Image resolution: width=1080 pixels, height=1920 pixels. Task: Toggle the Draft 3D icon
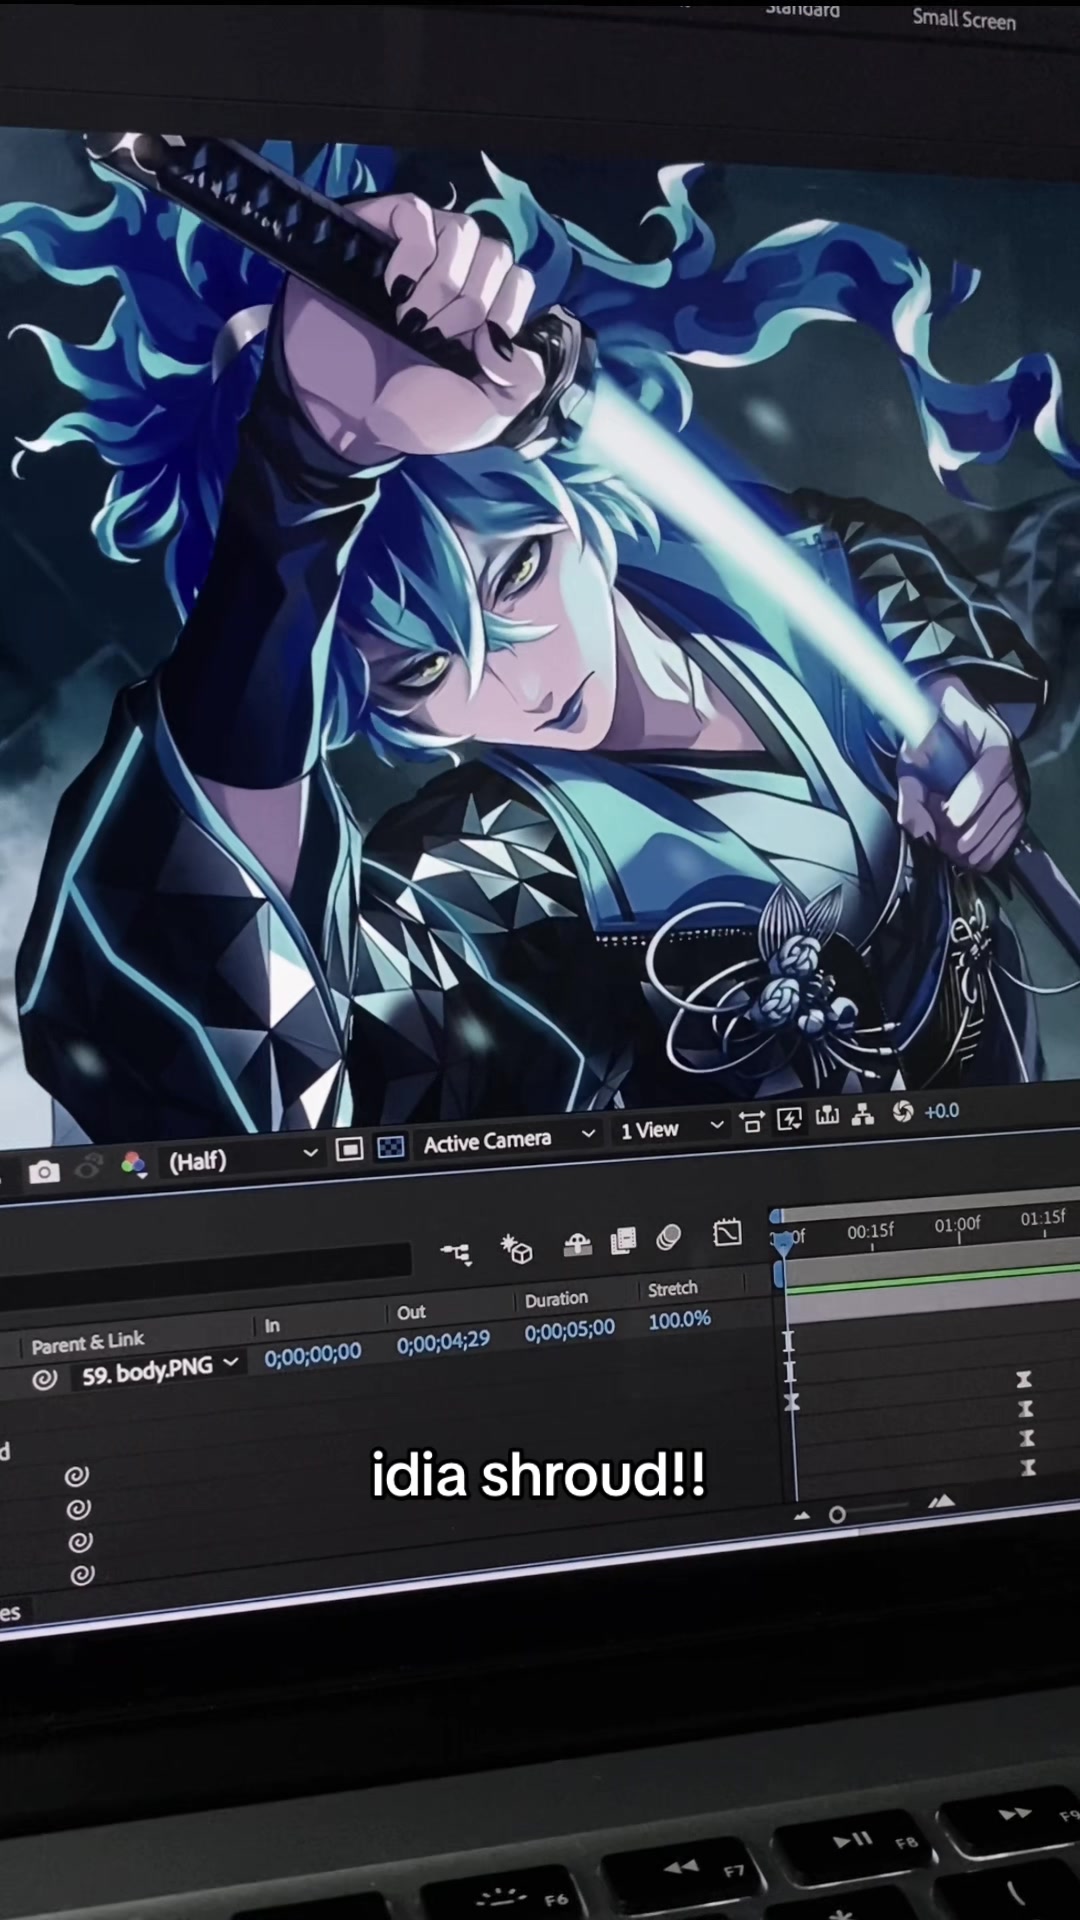517,1248
